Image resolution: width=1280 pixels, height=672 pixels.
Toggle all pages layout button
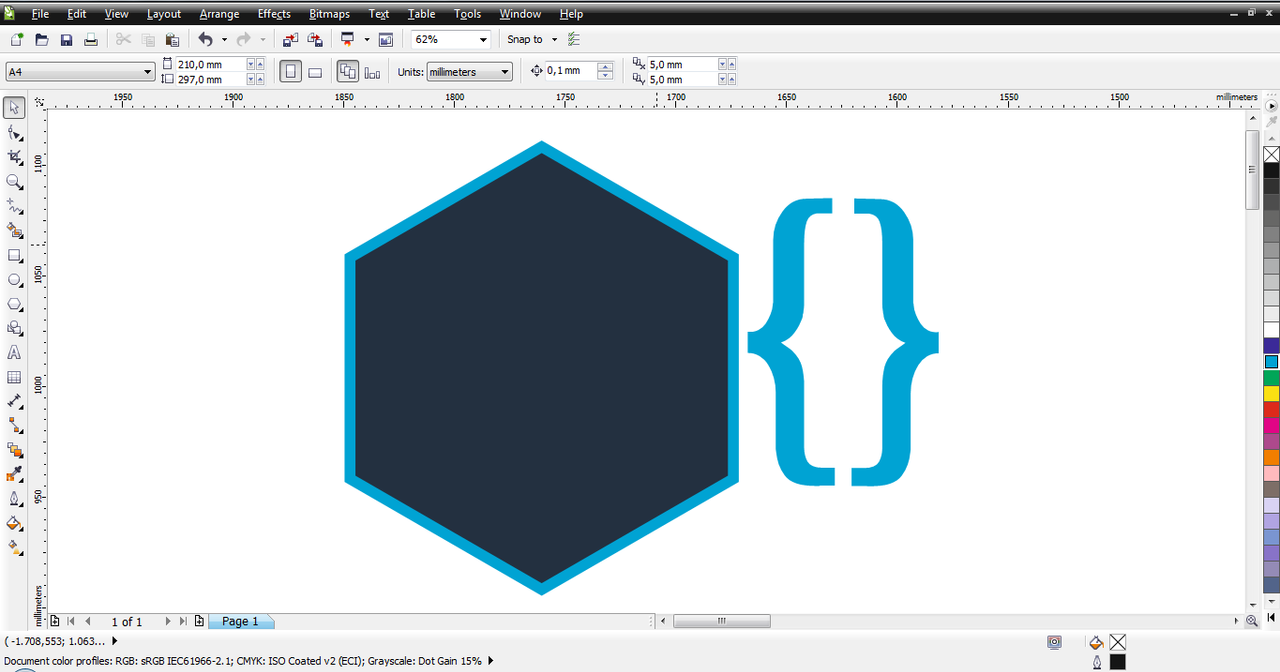point(348,72)
